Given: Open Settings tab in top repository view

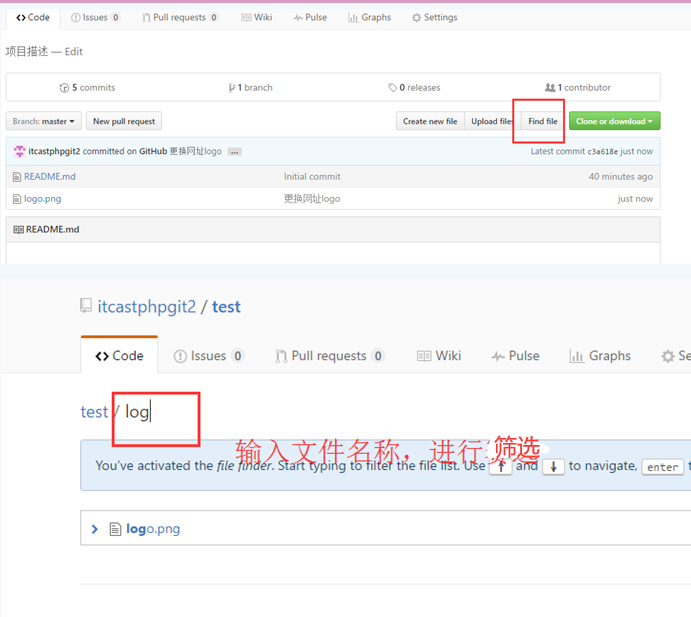Looking at the screenshot, I should [435, 18].
